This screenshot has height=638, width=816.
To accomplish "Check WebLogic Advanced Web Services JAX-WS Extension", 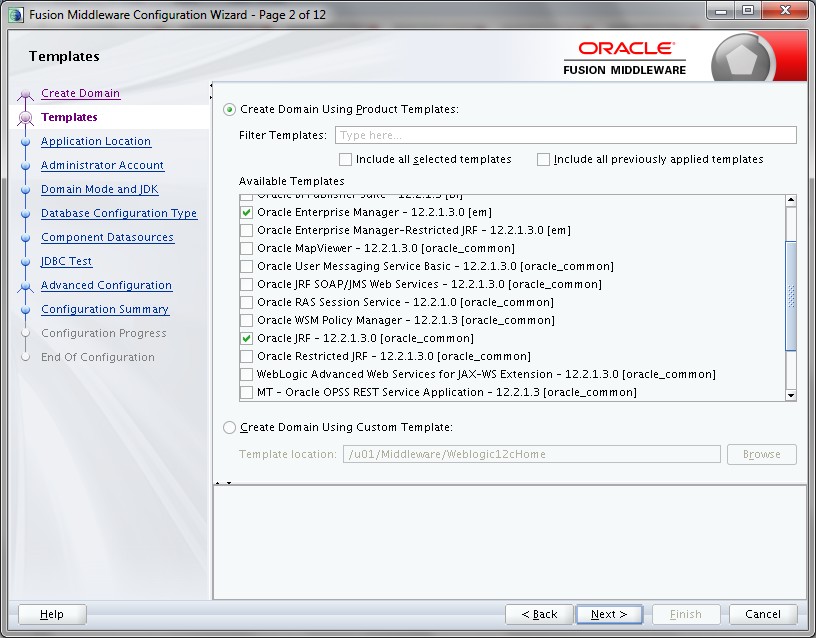I will pos(246,374).
